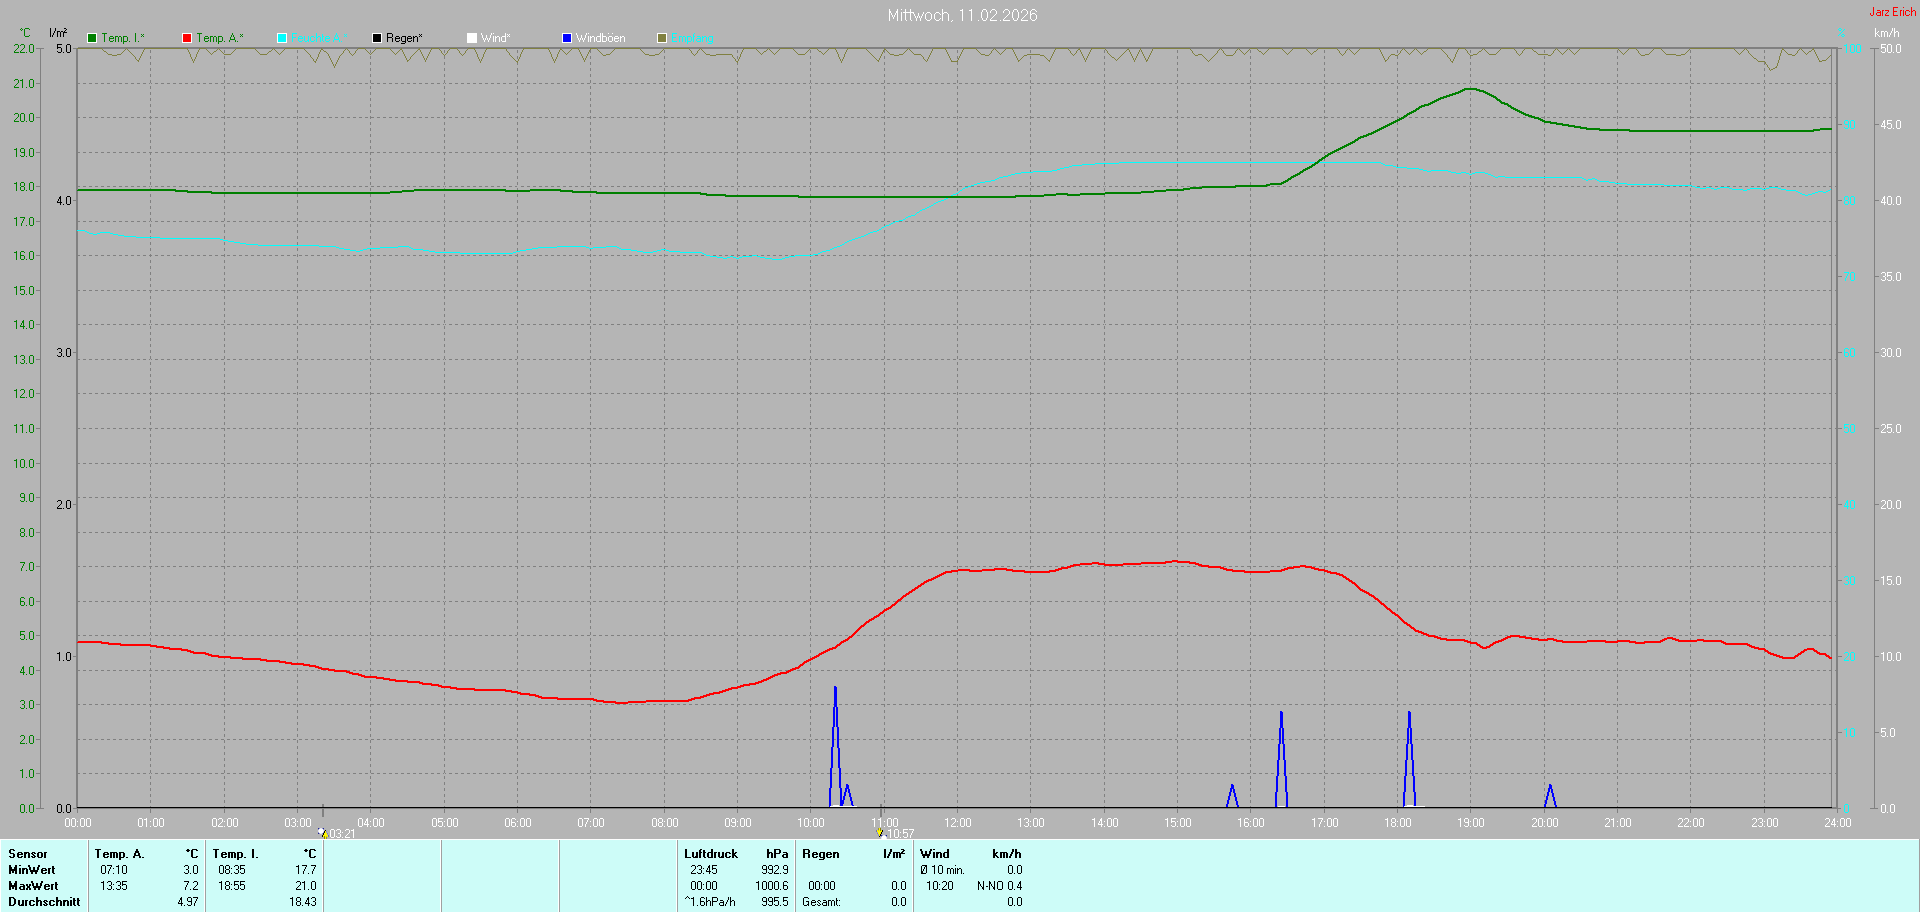Click the 'Temp. A.' column header in the table
Viewport: 1920px width, 912px height.
[x=119, y=854]
